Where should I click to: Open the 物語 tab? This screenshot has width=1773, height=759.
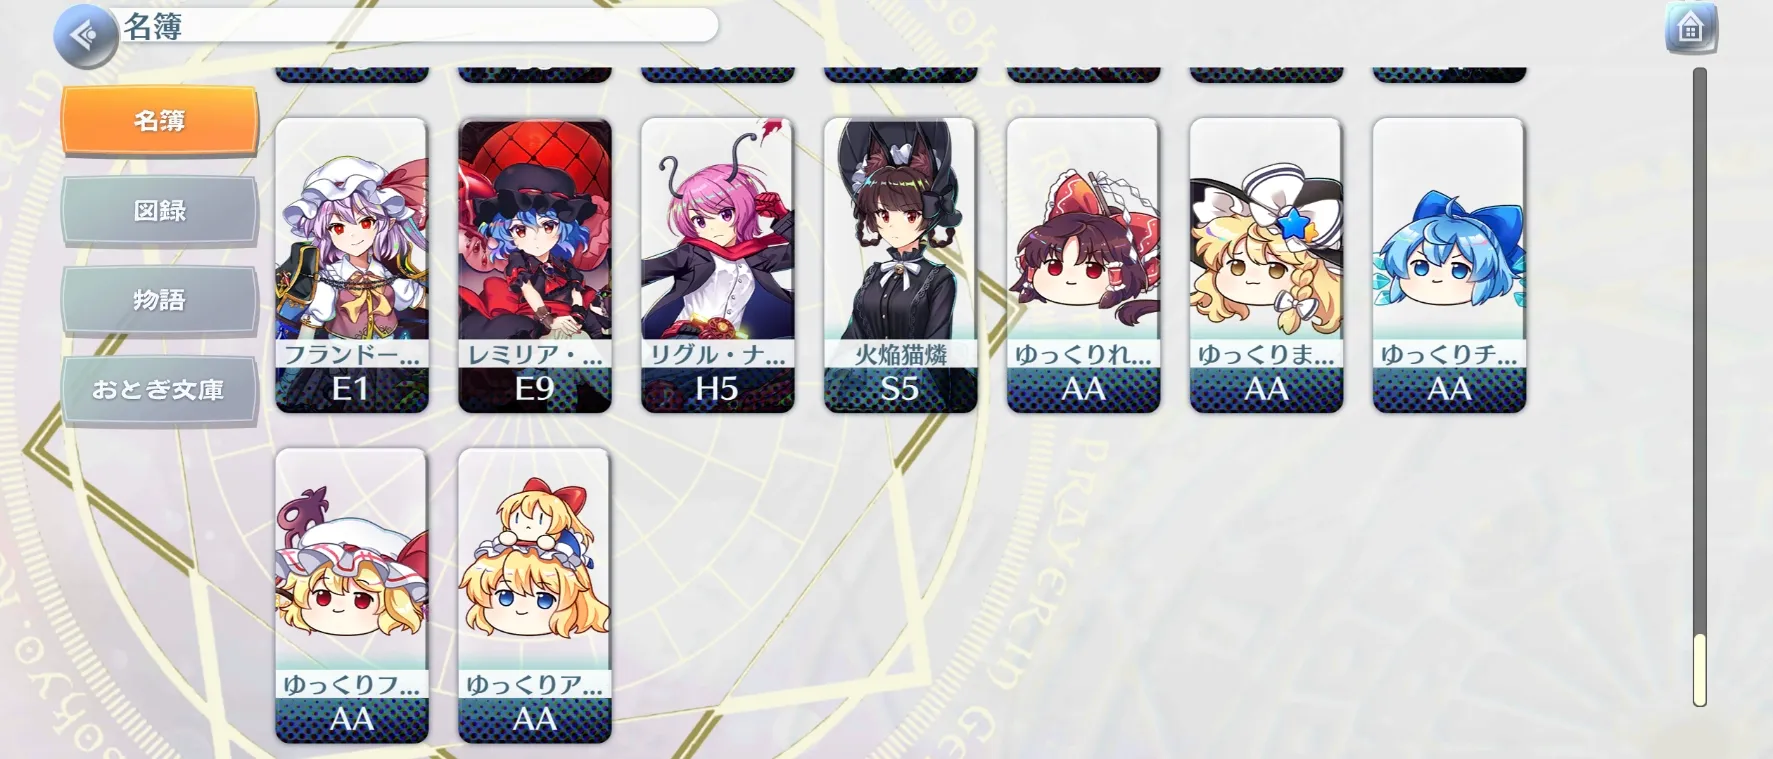(160, 300)
